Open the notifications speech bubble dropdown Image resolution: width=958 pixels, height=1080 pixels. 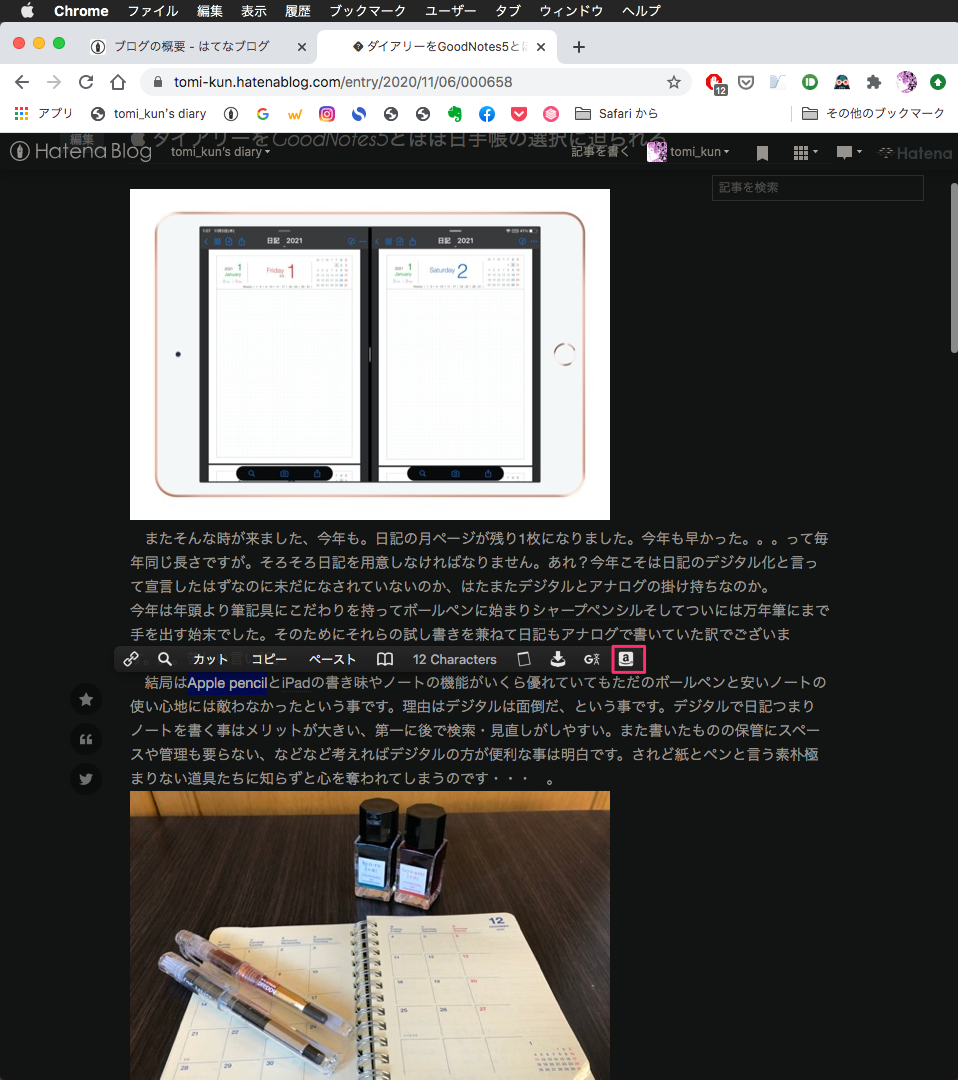coord(848,152)
